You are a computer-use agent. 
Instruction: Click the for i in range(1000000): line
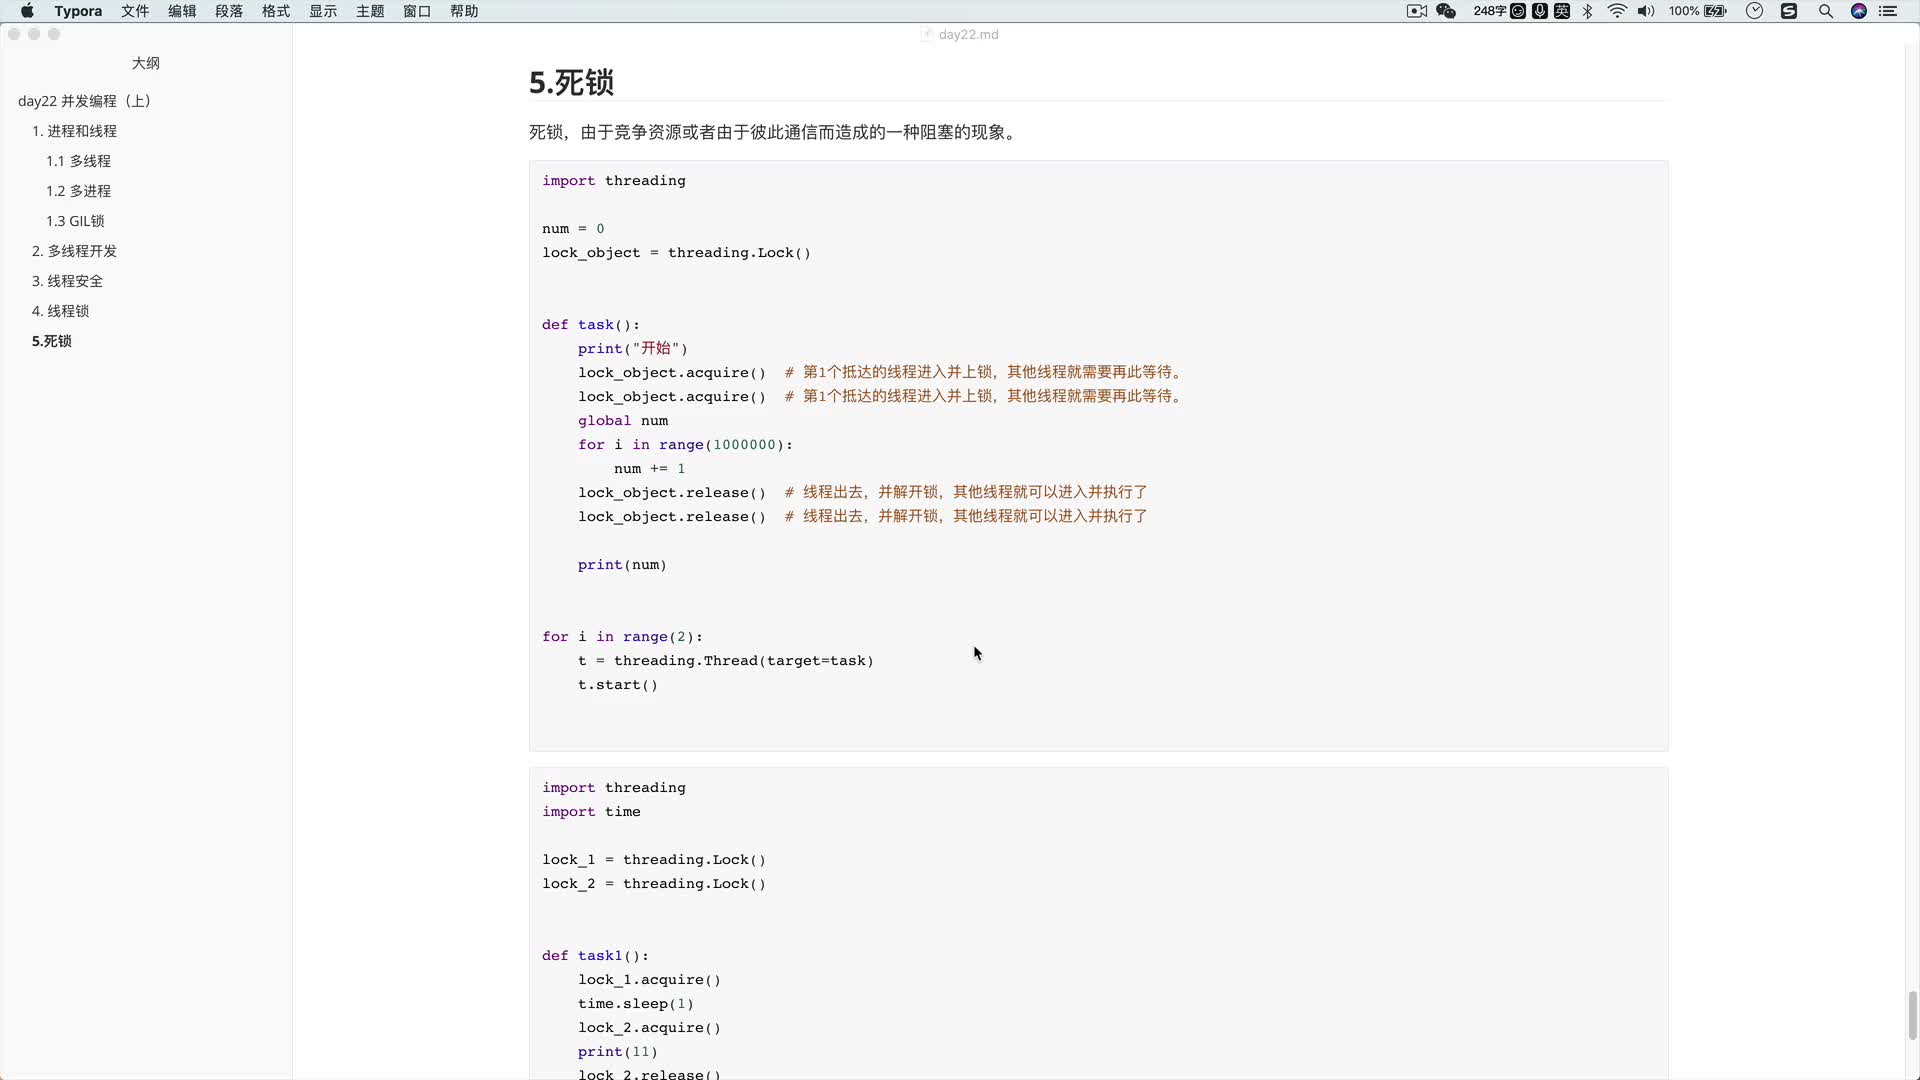tap(685, 445)
